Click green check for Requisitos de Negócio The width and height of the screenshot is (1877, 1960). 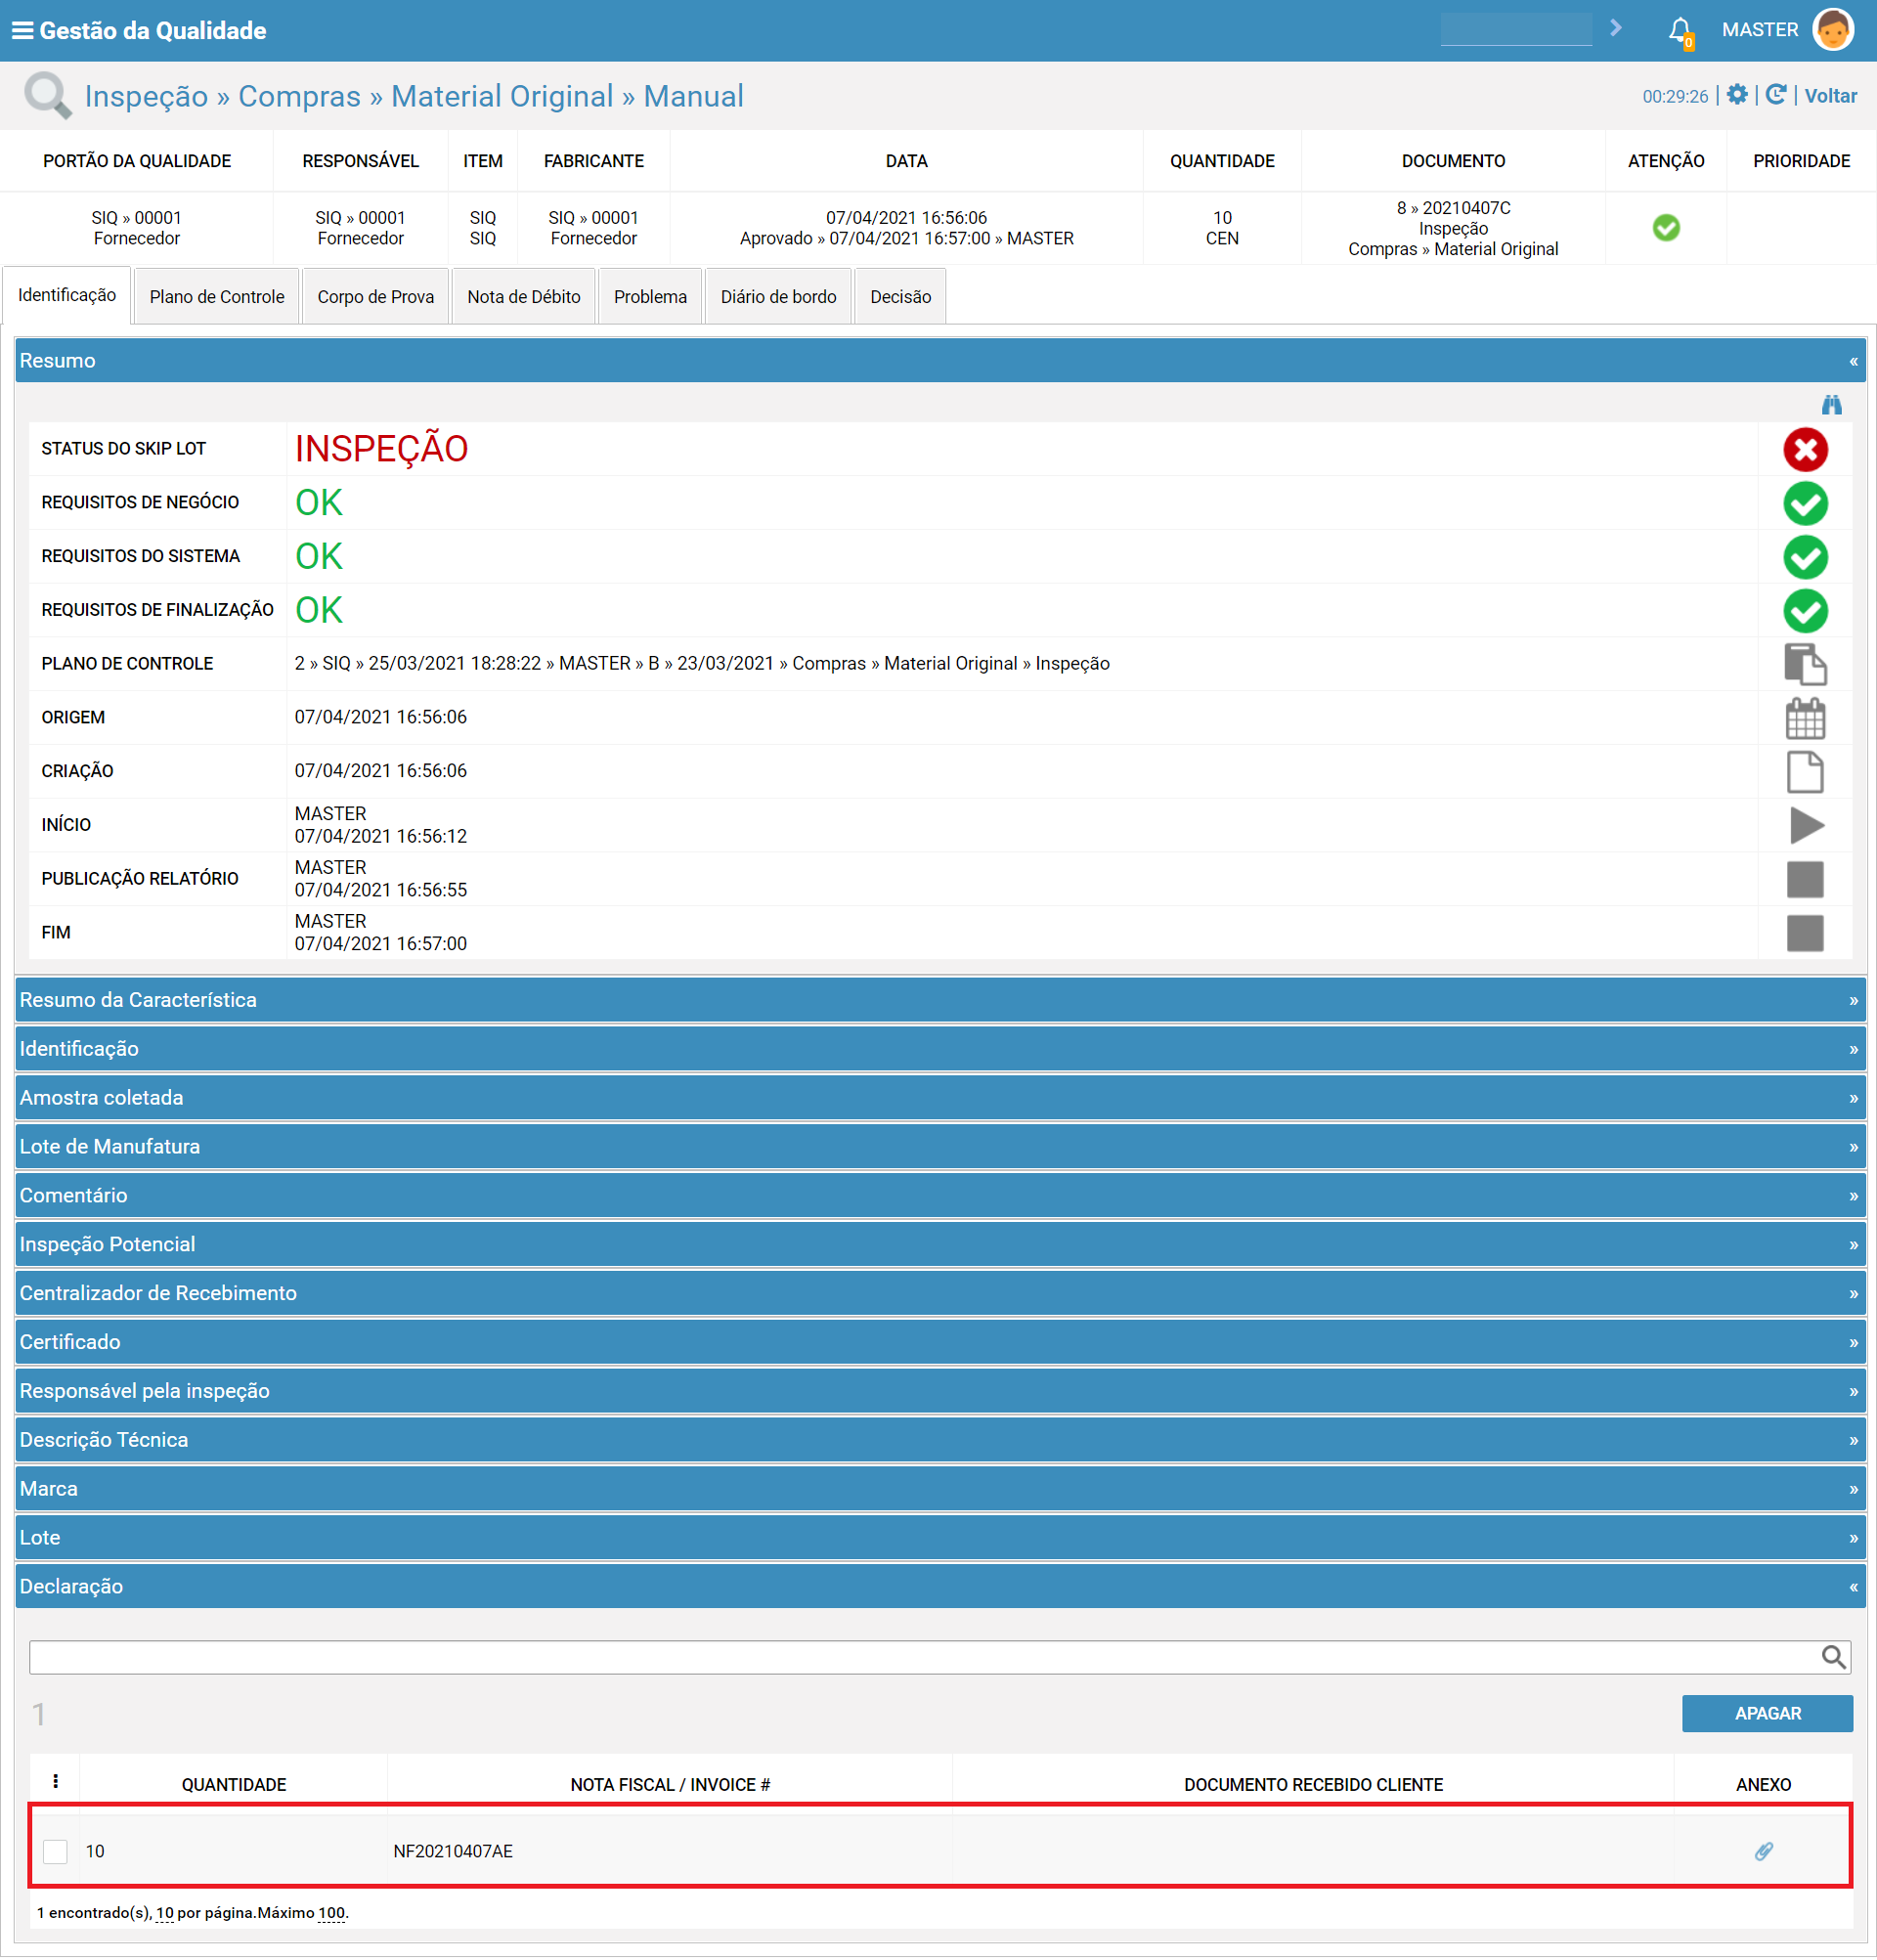[1805, 503]
